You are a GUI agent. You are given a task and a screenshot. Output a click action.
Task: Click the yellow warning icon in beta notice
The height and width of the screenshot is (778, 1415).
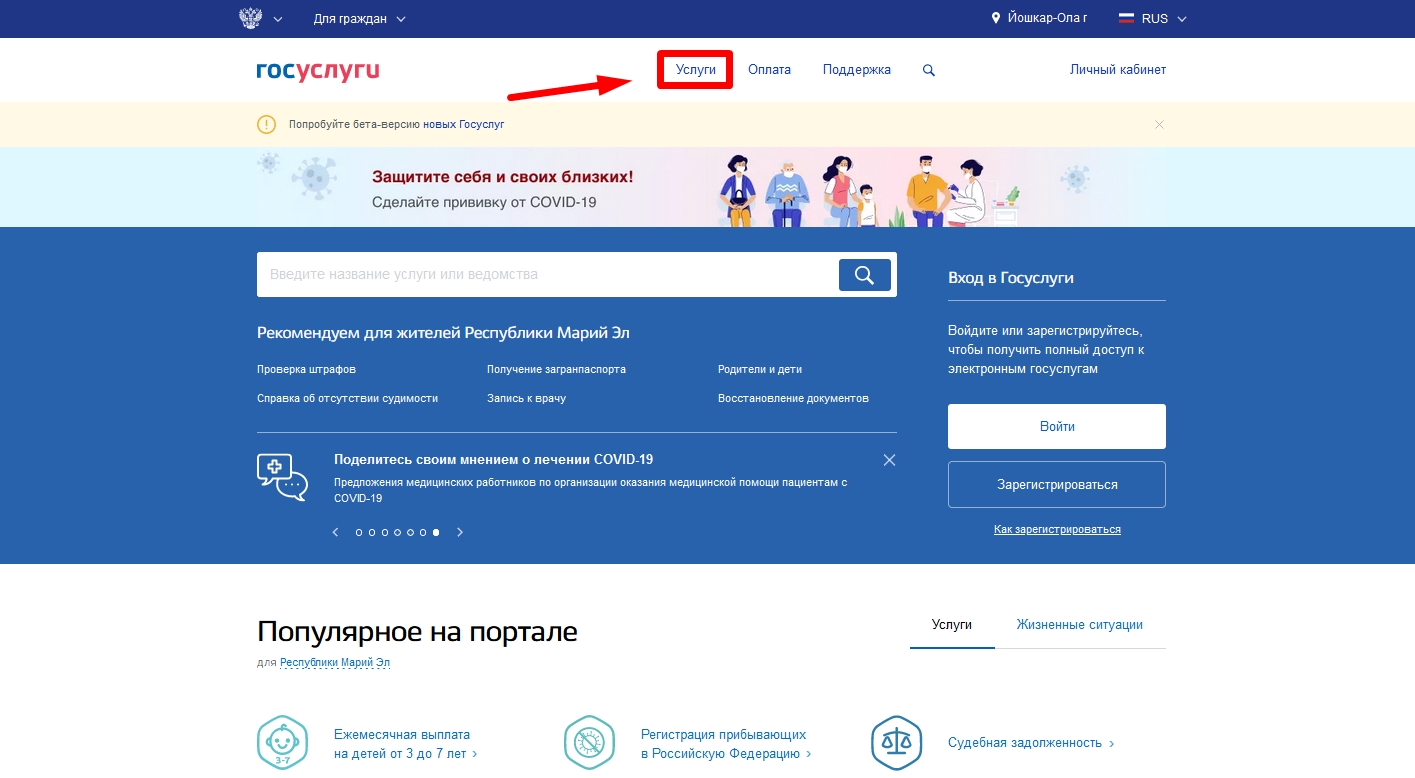266,125
